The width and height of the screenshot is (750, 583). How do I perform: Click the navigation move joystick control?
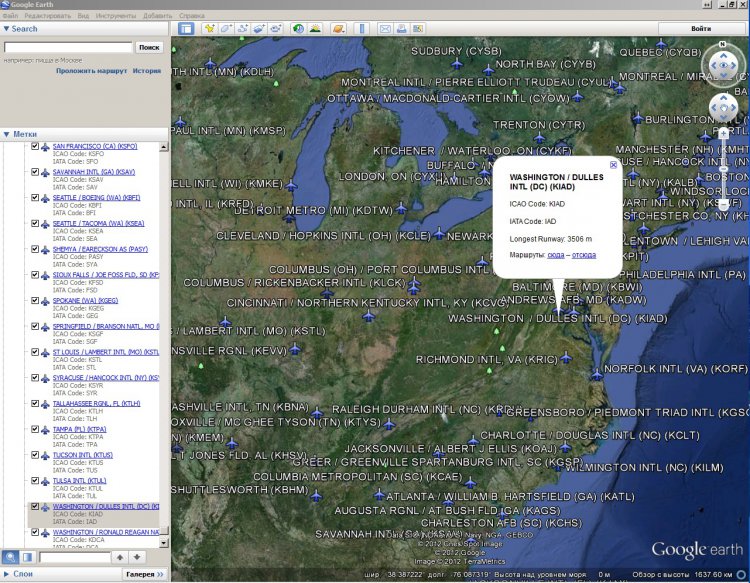tap(723, 108)
